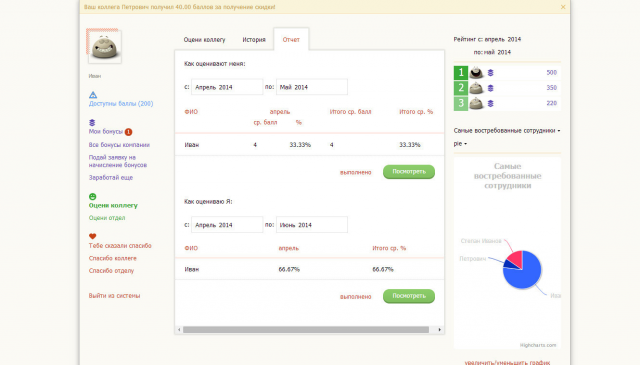This screenshot has width=640, height=365.
Task: Click Выйти из системы logout link
Action: click(114, 296)
